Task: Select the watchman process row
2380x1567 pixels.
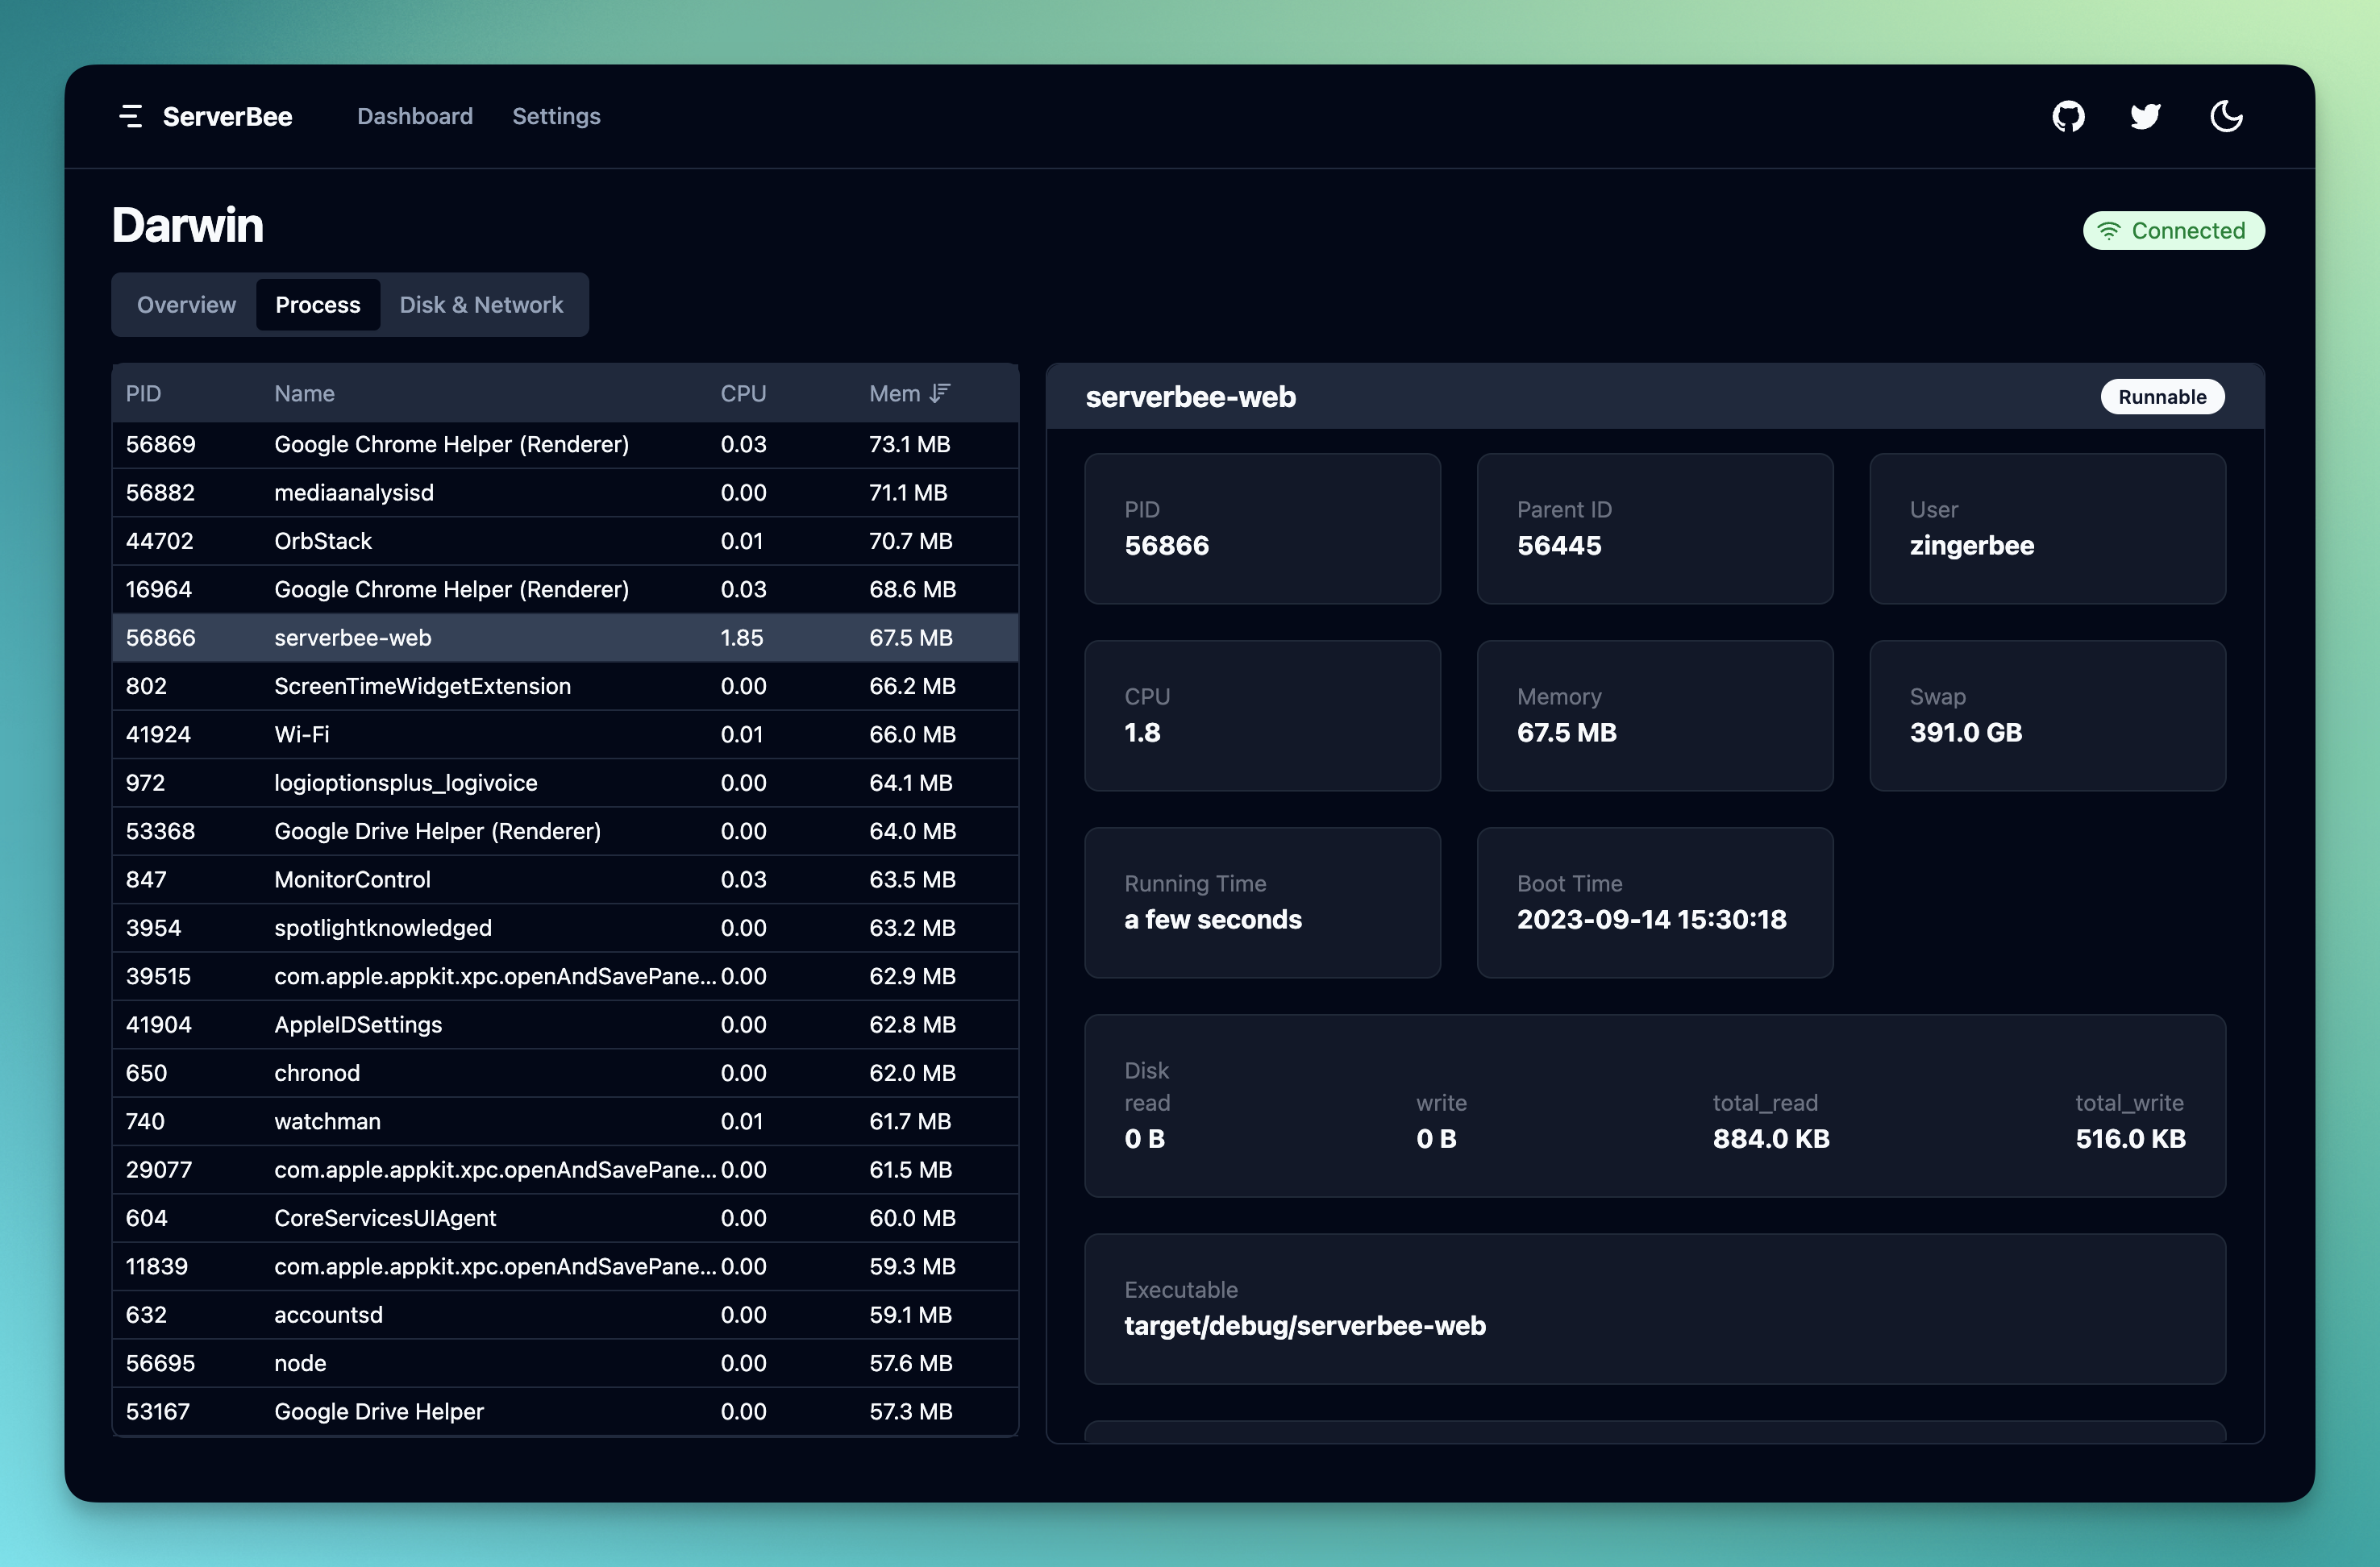Action: (565, 1121)
